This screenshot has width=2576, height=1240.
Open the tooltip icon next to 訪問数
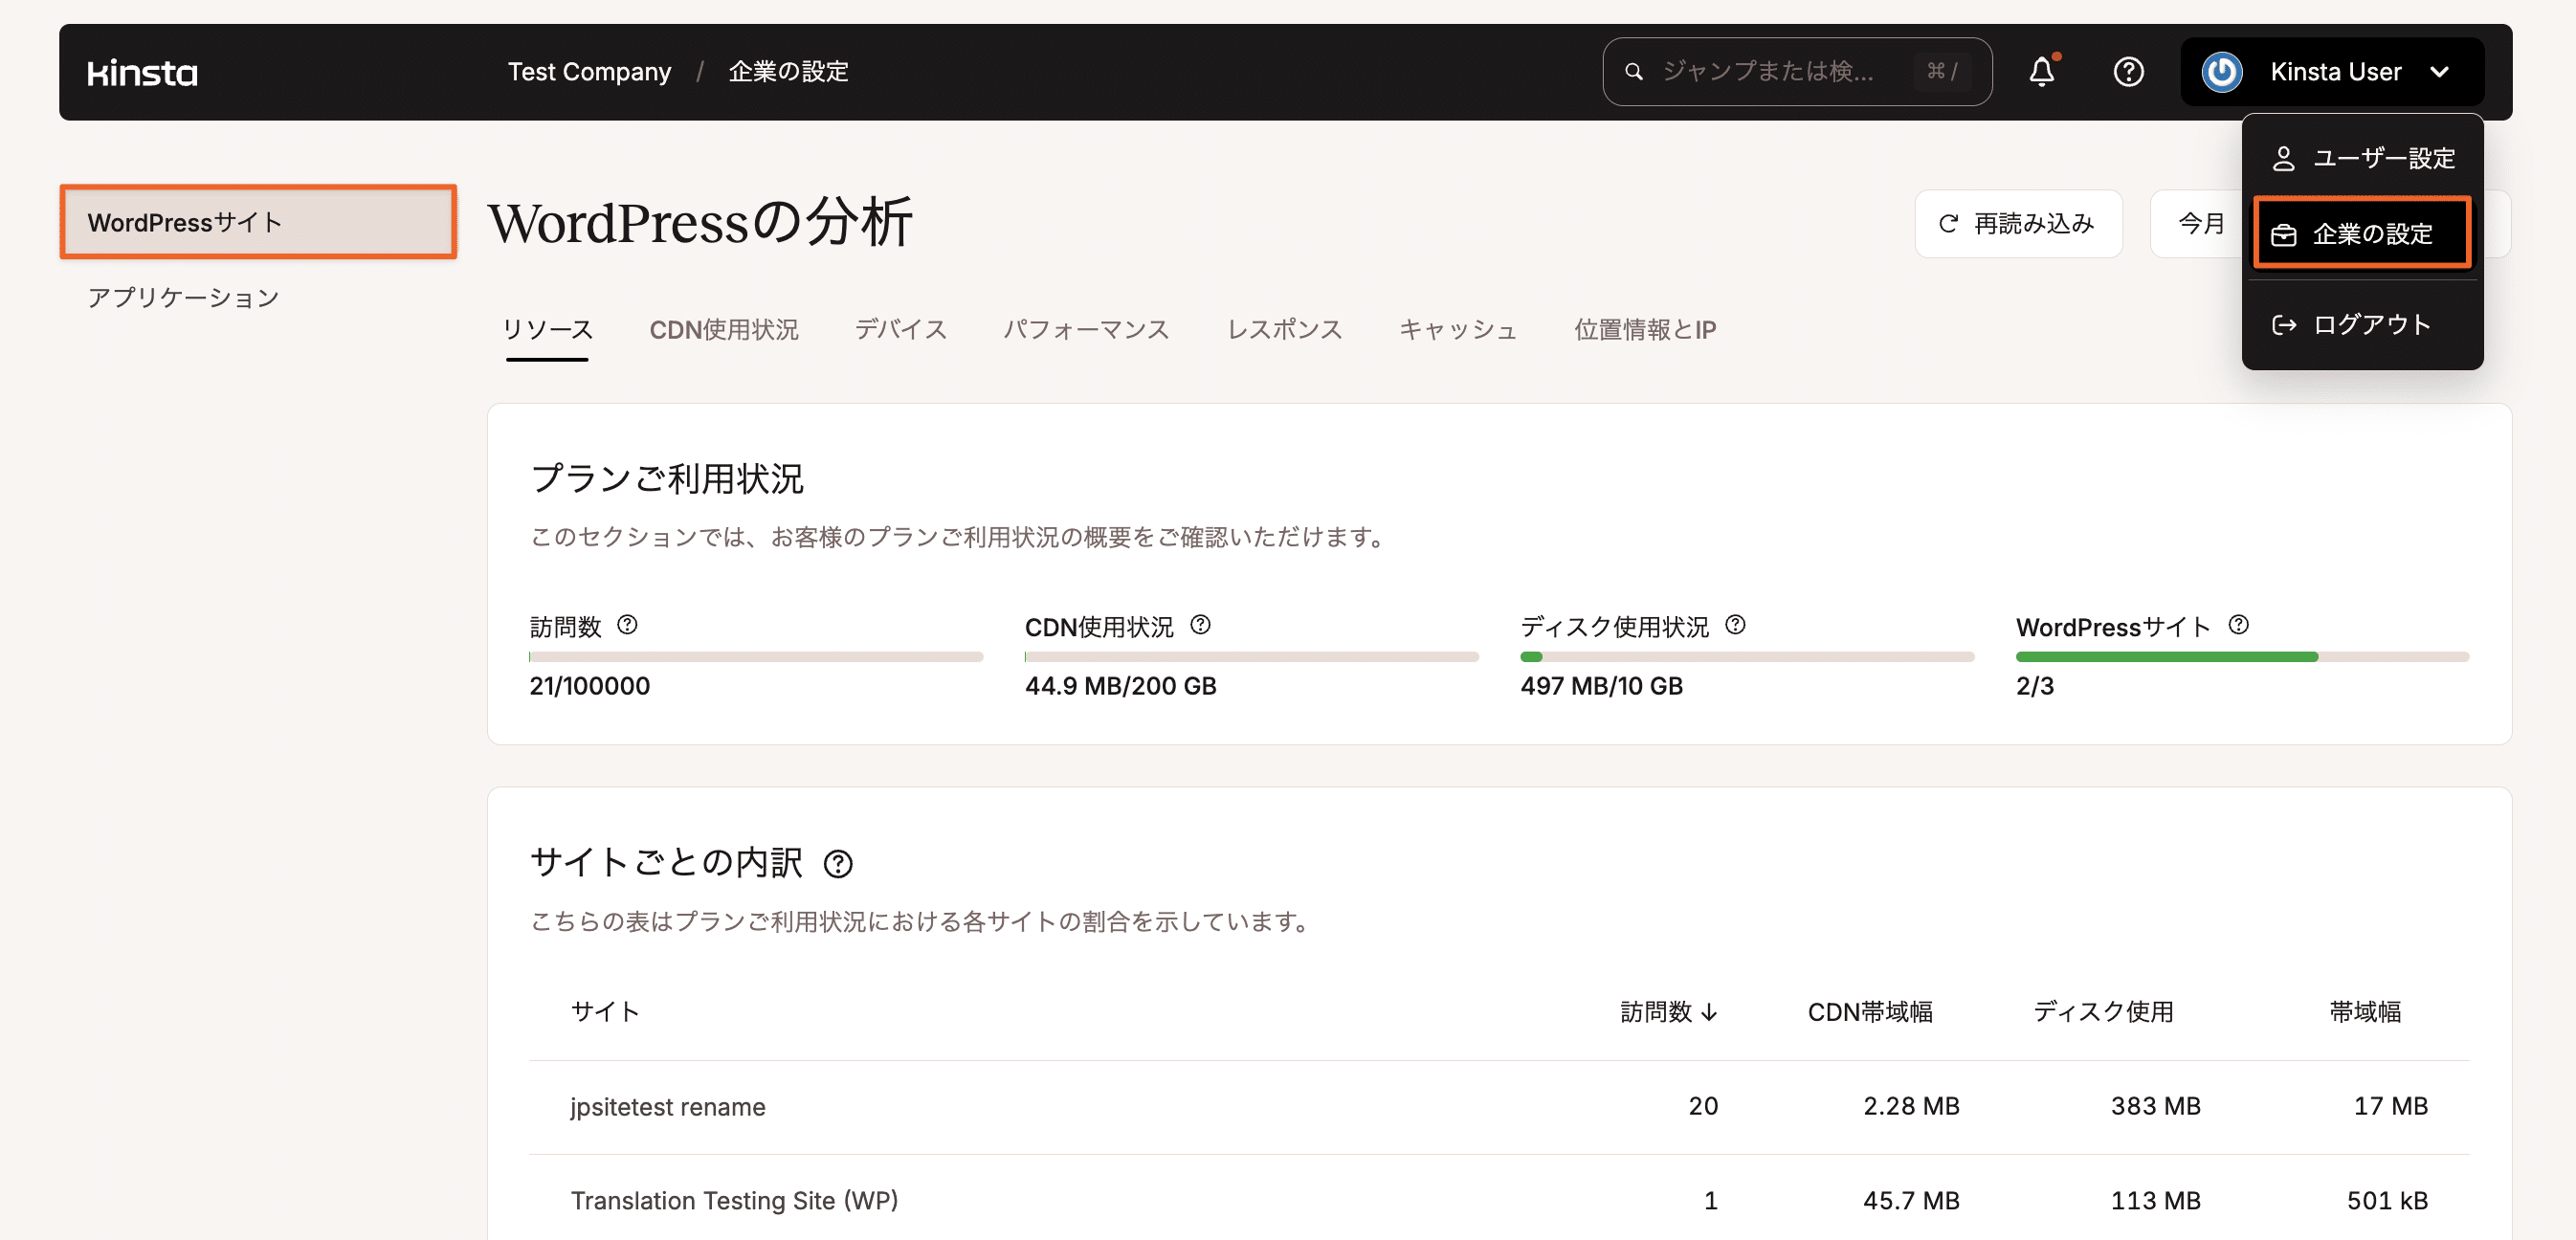[629, 625]
